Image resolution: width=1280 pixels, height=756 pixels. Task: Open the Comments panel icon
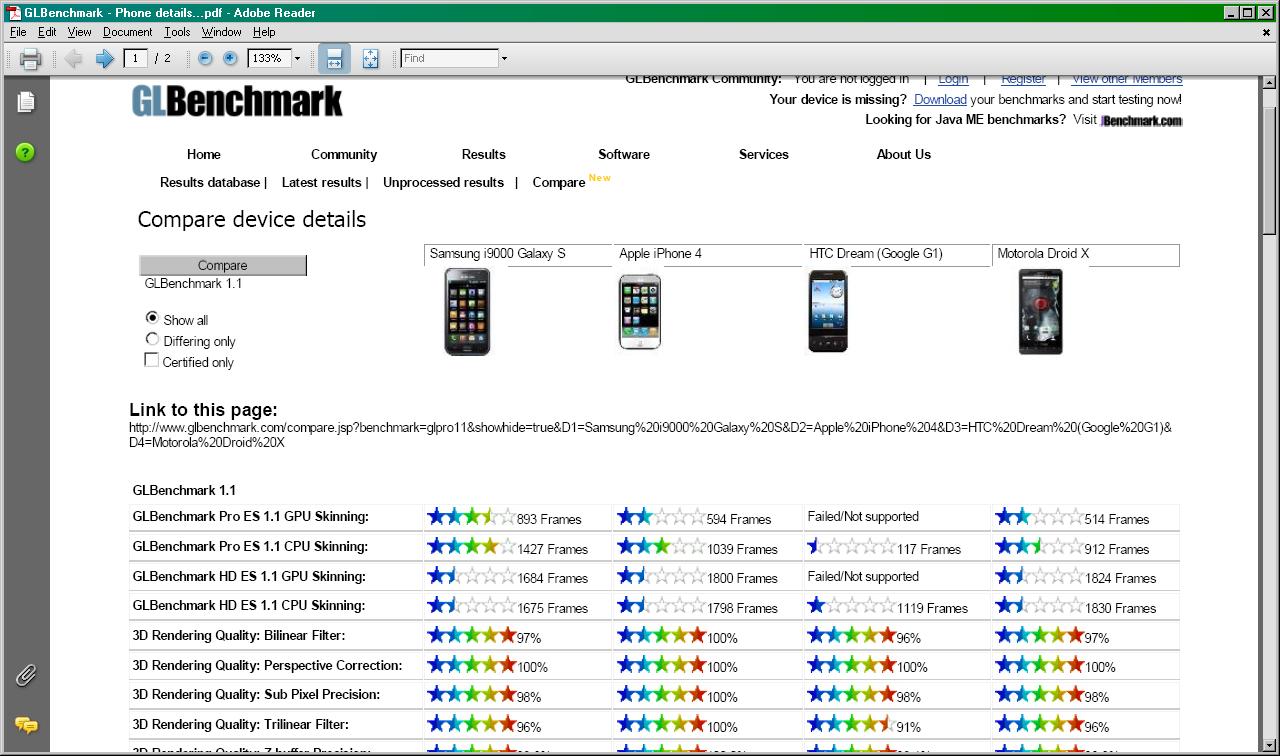tap(26, 725)
